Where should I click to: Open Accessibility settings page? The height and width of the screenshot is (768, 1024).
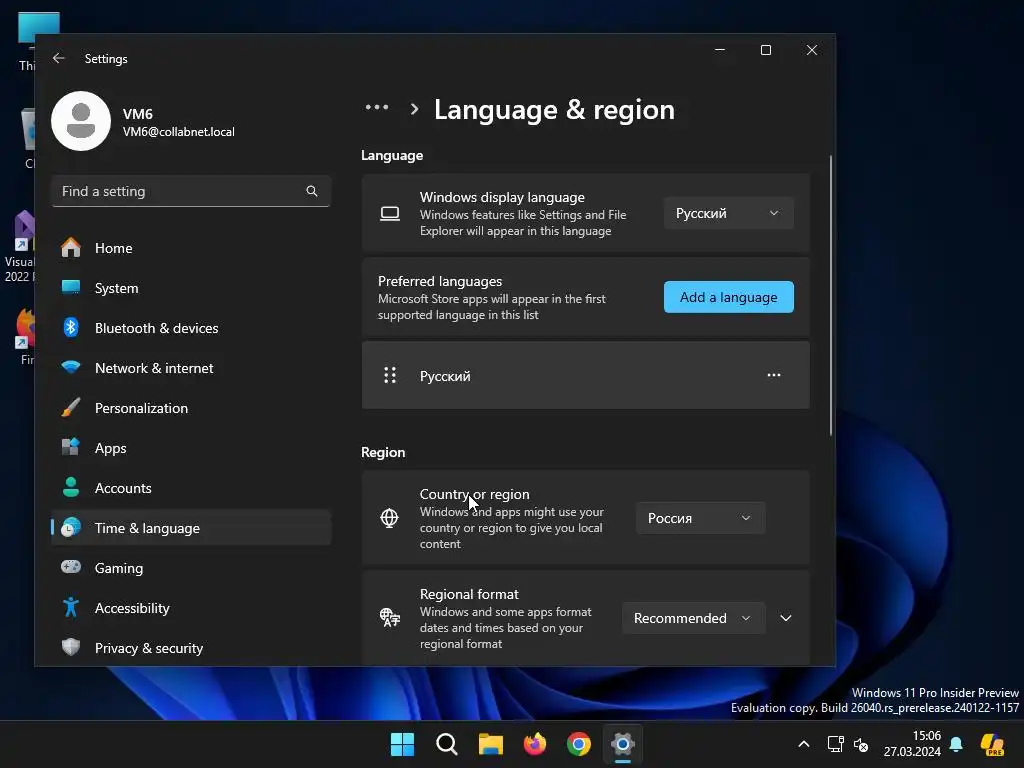[x=191, y=607]
